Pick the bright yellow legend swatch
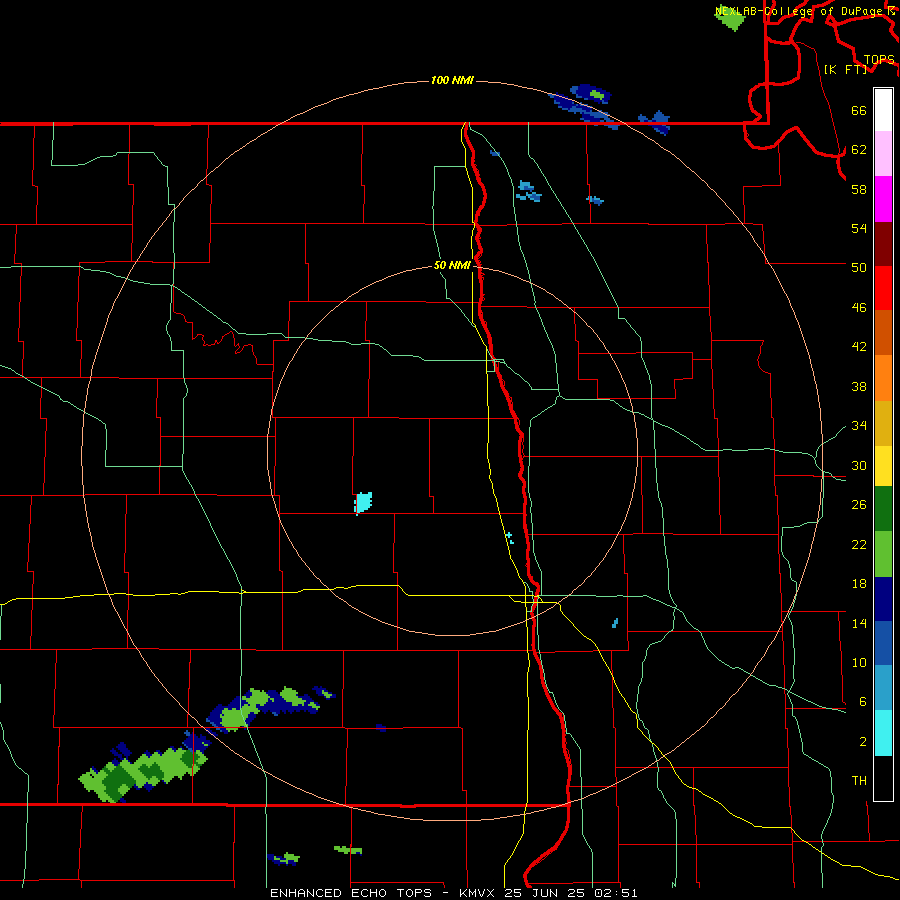This screenshot has height=900, width=900. pyautogui.click(x=883, y=466)
